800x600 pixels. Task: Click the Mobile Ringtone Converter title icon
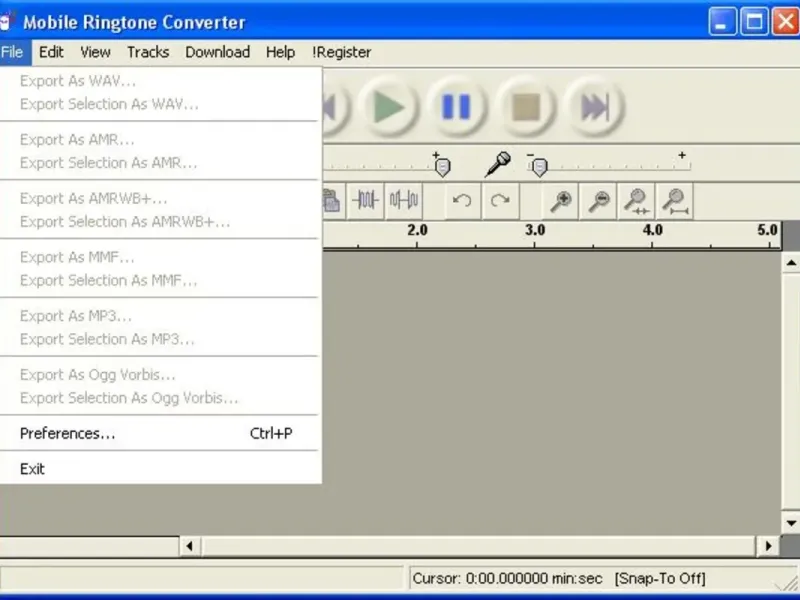tap(6, 22)
